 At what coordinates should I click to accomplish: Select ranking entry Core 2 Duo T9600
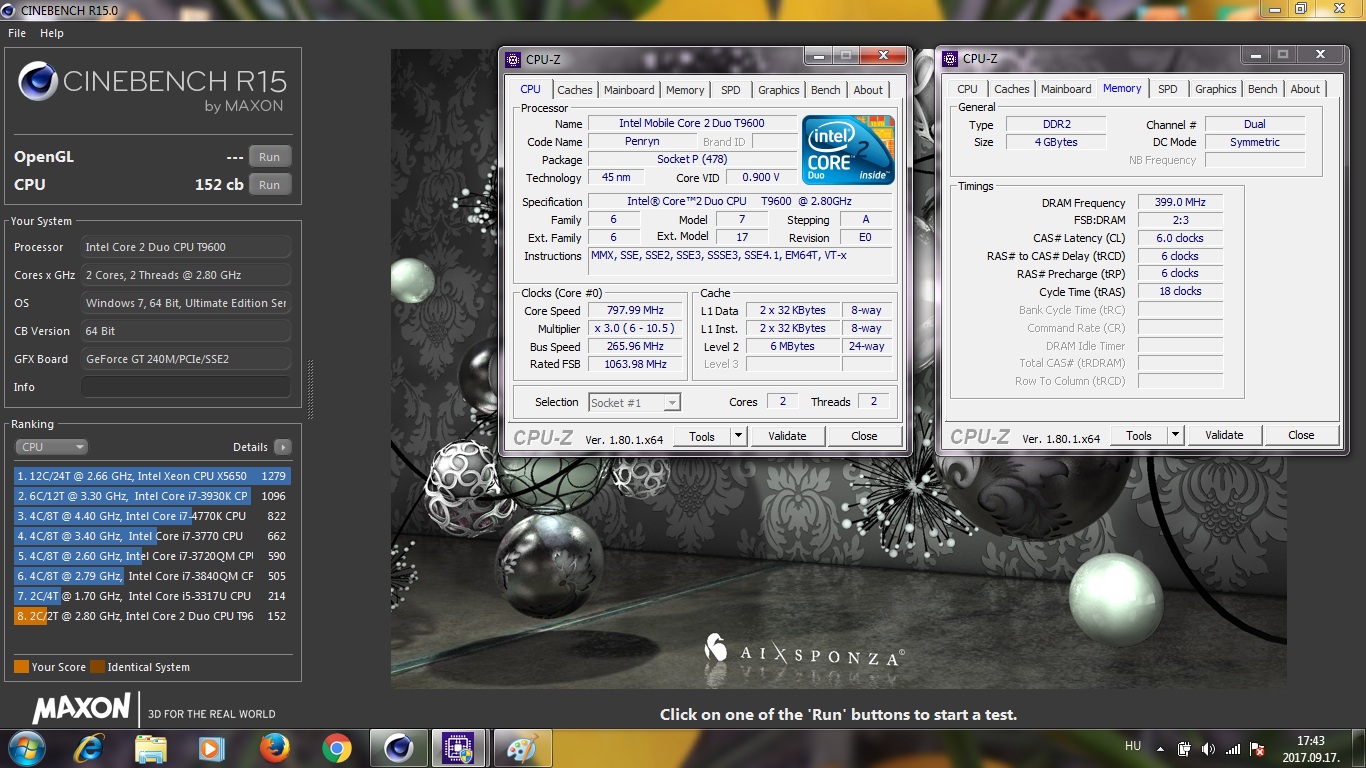click(x=152, y=616)
